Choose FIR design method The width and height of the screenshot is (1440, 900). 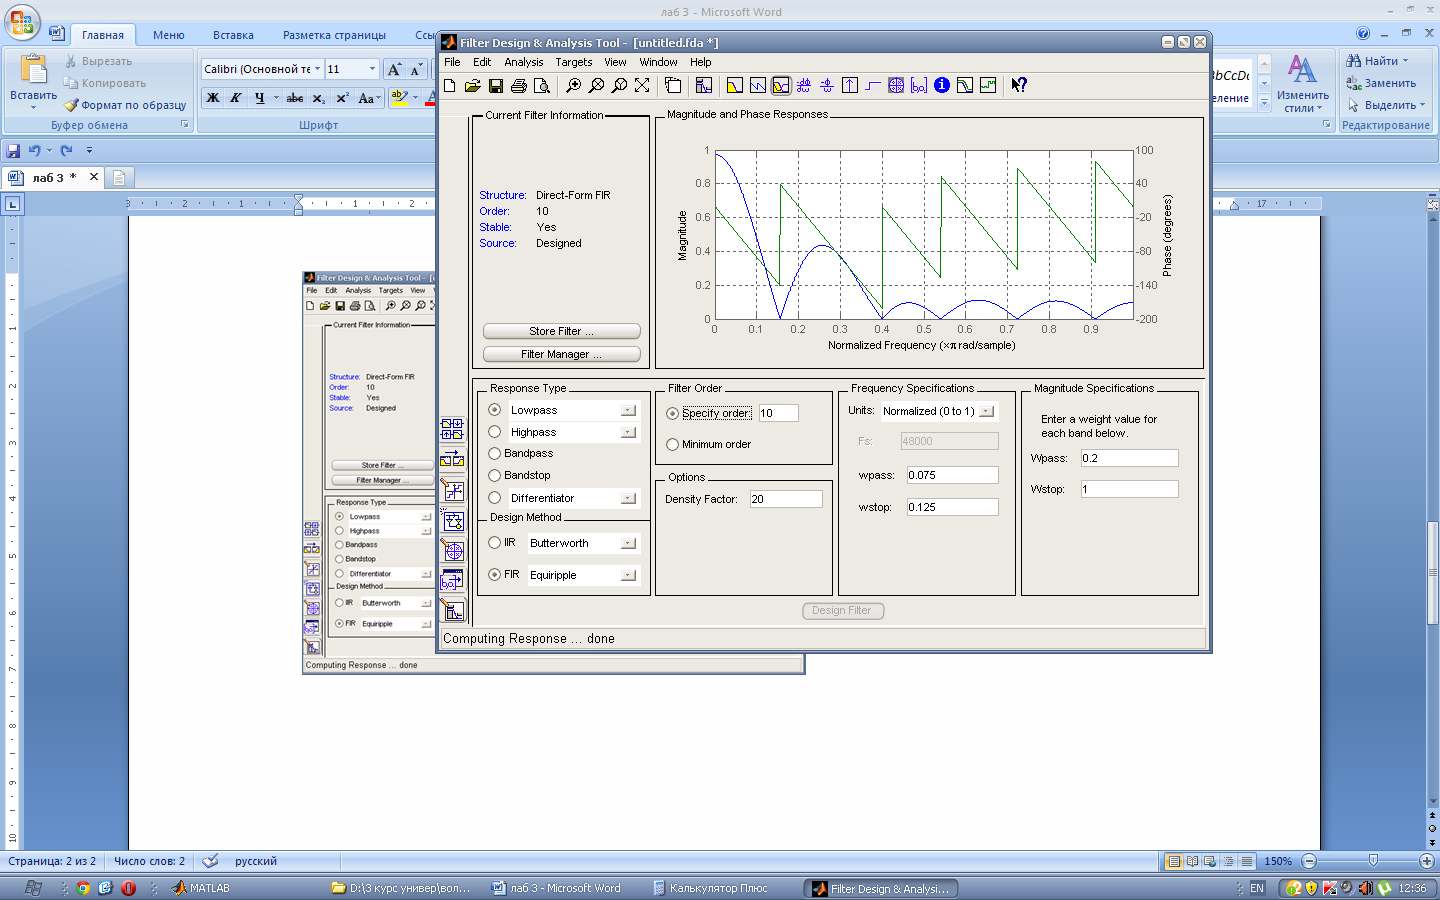point(495,575)
